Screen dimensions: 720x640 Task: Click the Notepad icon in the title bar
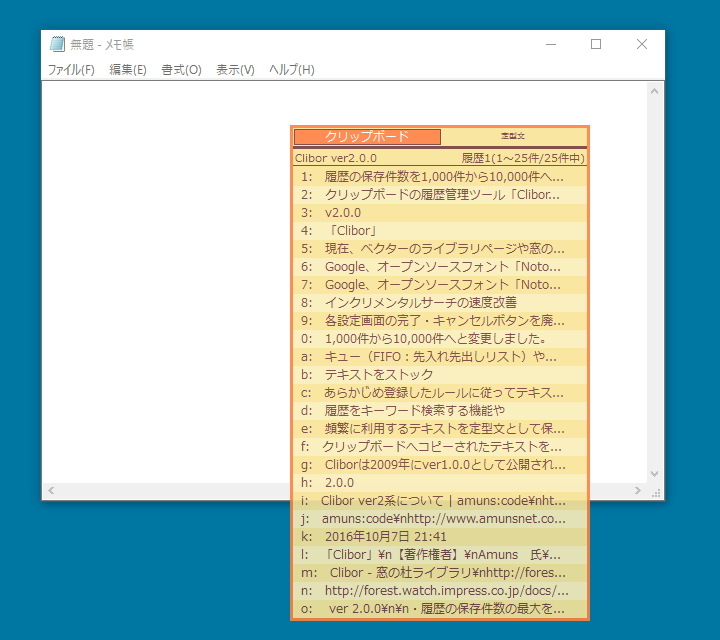[x=57, y=44]
